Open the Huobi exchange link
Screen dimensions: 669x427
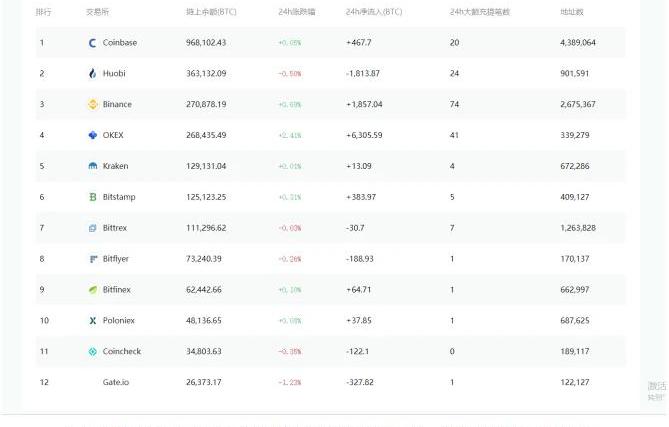tap(114, 73)
